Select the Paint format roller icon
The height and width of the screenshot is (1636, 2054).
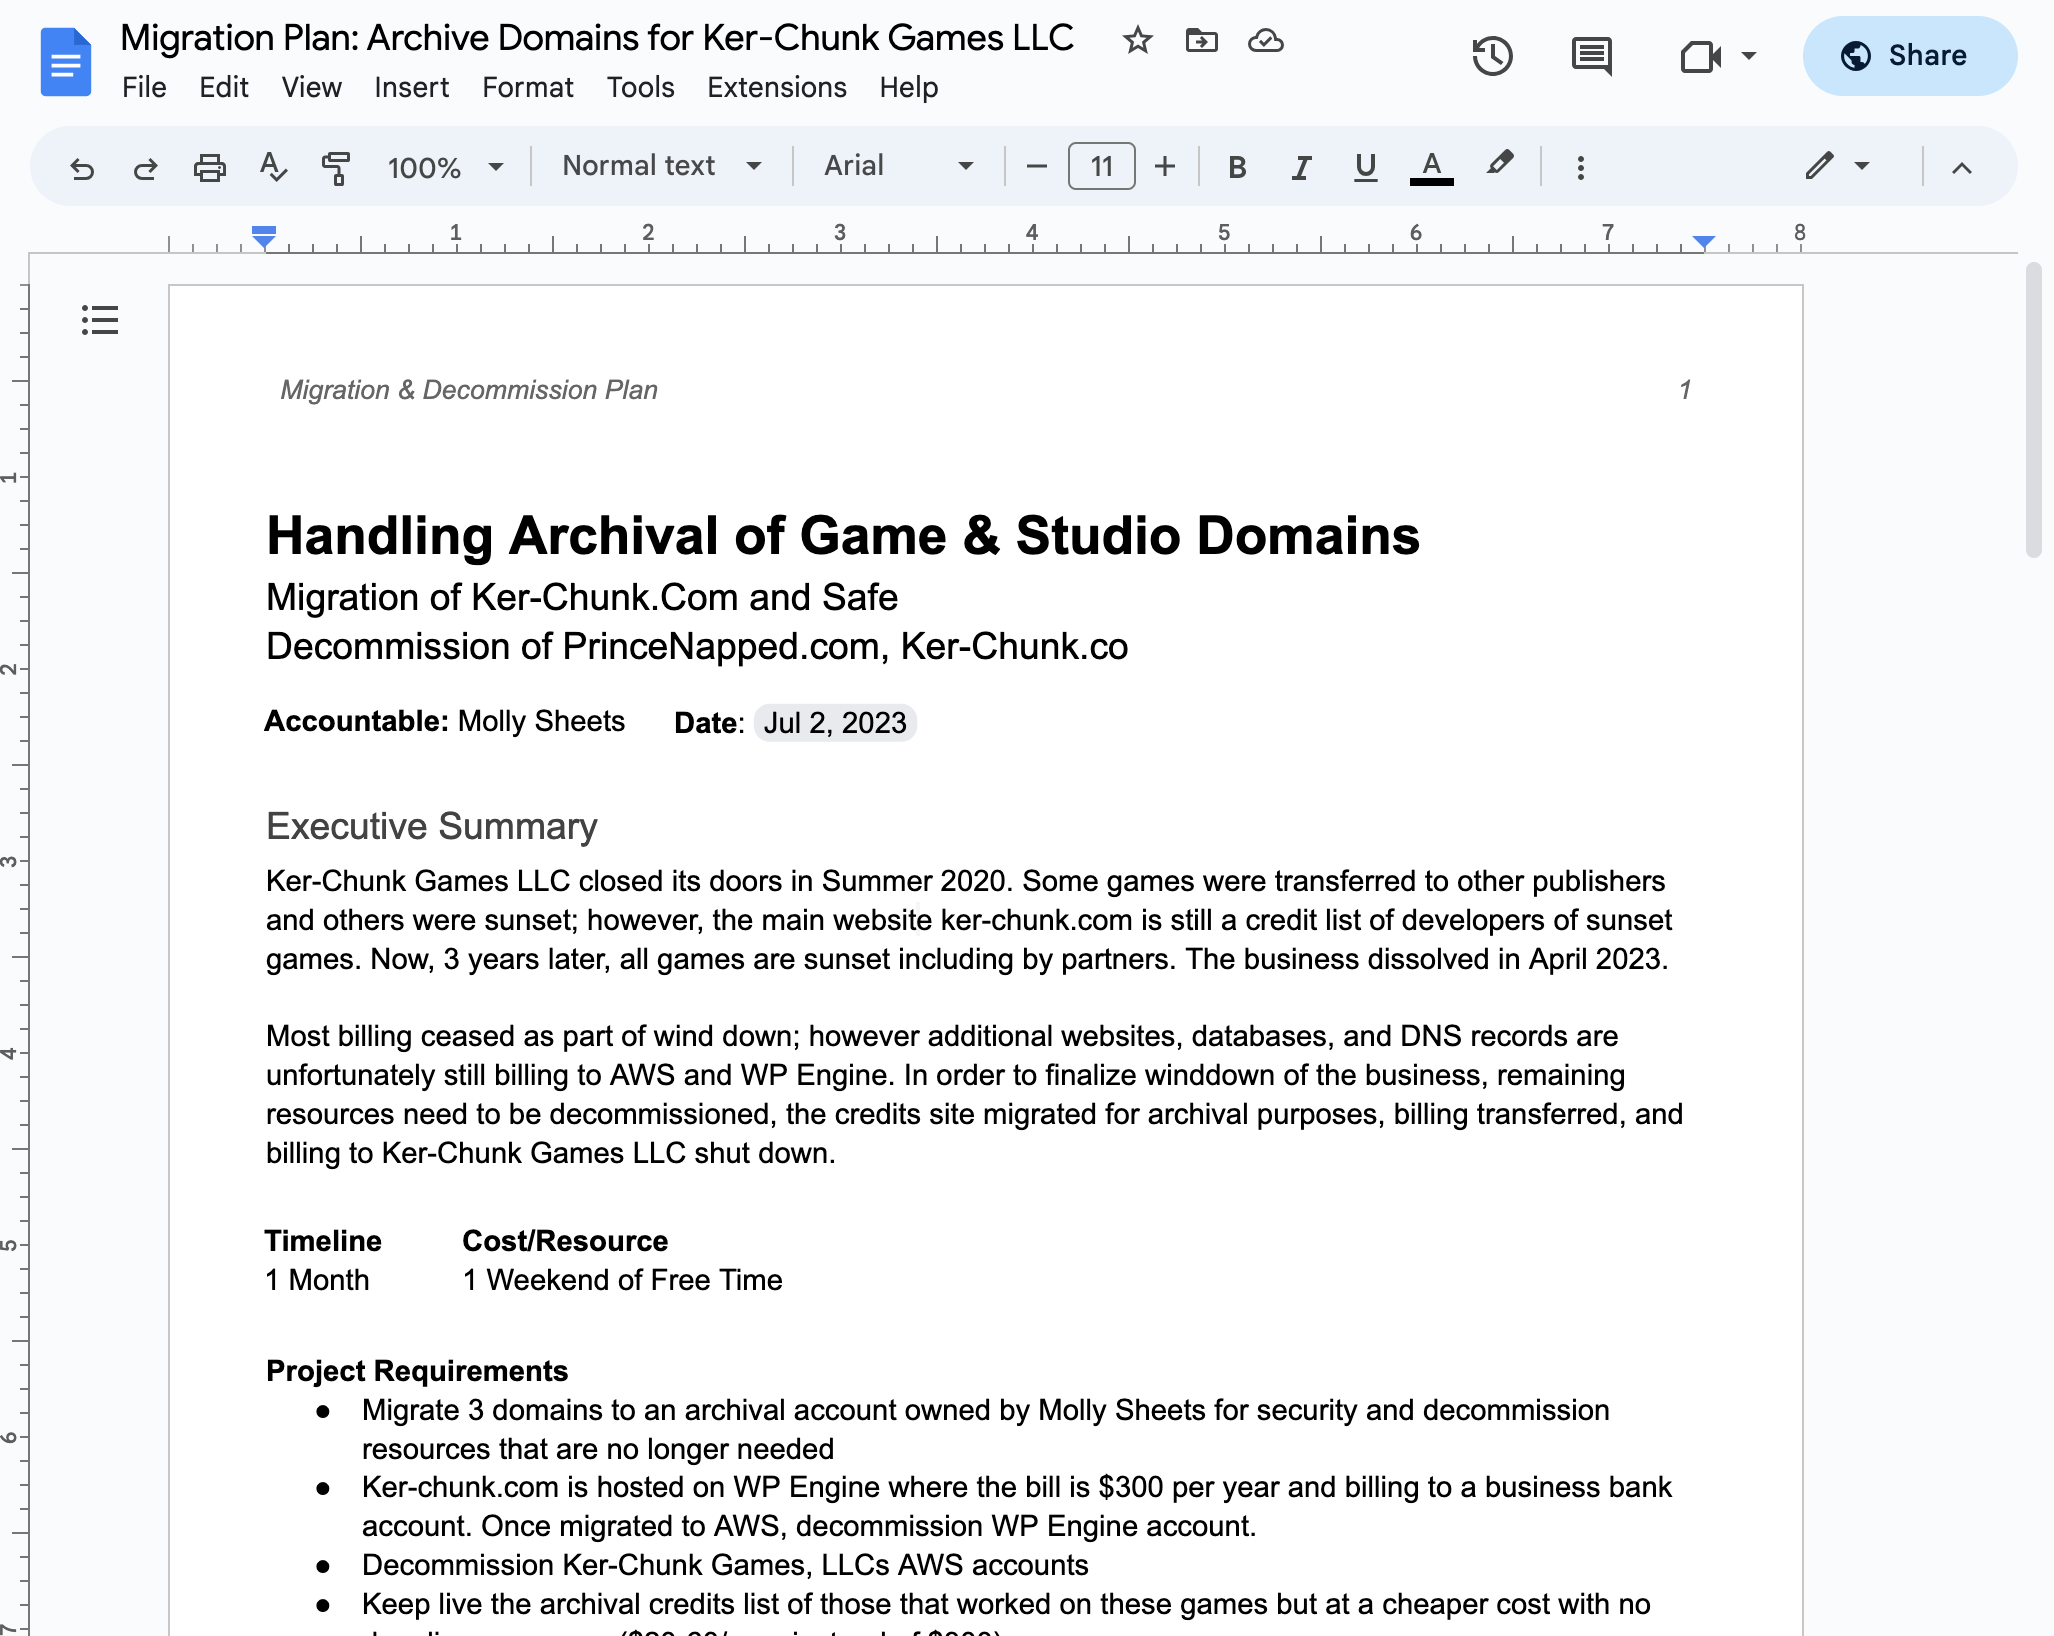pos(336,167)
